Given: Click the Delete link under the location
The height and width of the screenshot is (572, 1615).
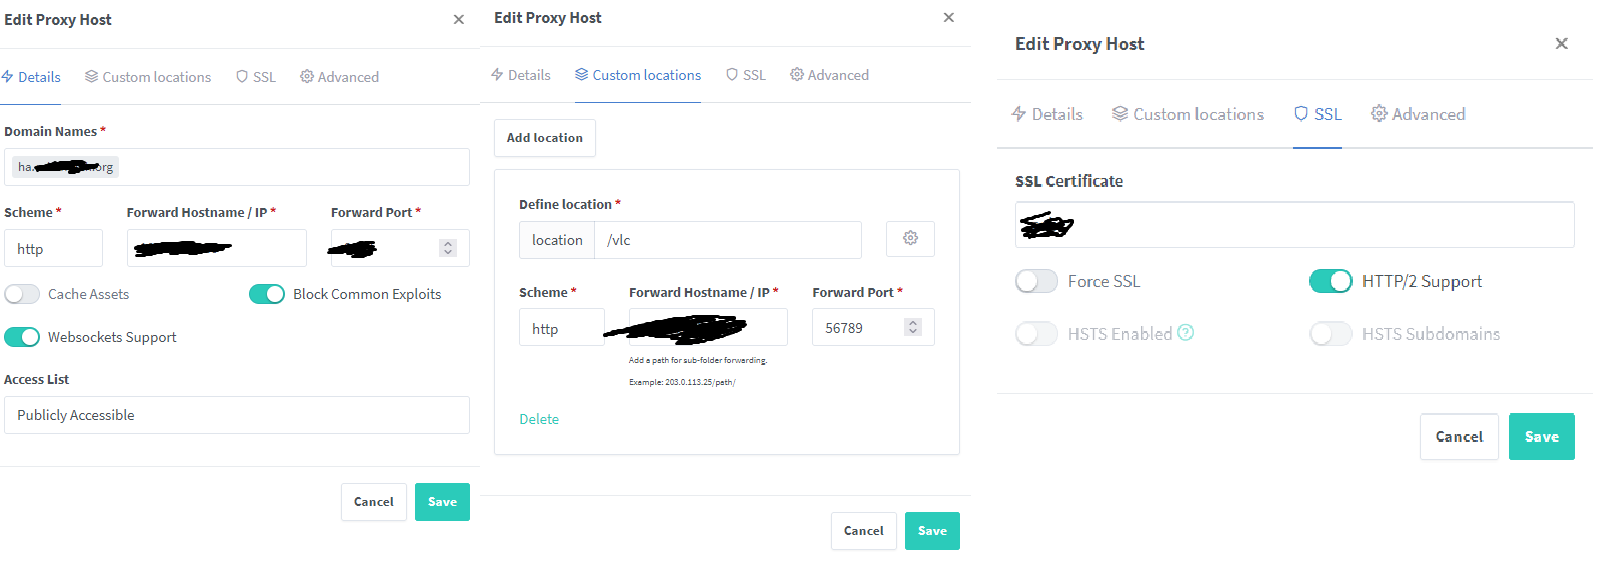Looking at the screenshot, I should pyautogui.click(x=539, y=419).
